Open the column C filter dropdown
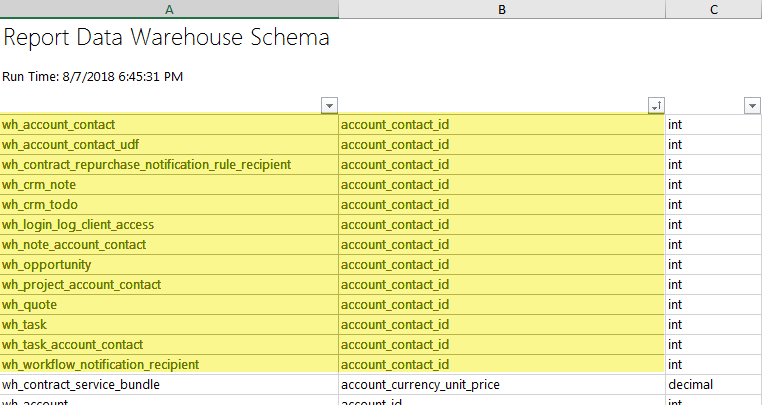 [752, 106]
